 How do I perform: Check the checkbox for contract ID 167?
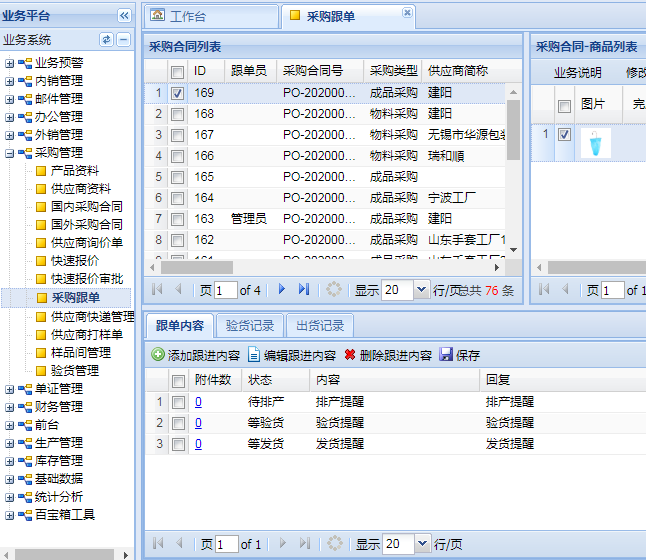[x=177, y=135]
